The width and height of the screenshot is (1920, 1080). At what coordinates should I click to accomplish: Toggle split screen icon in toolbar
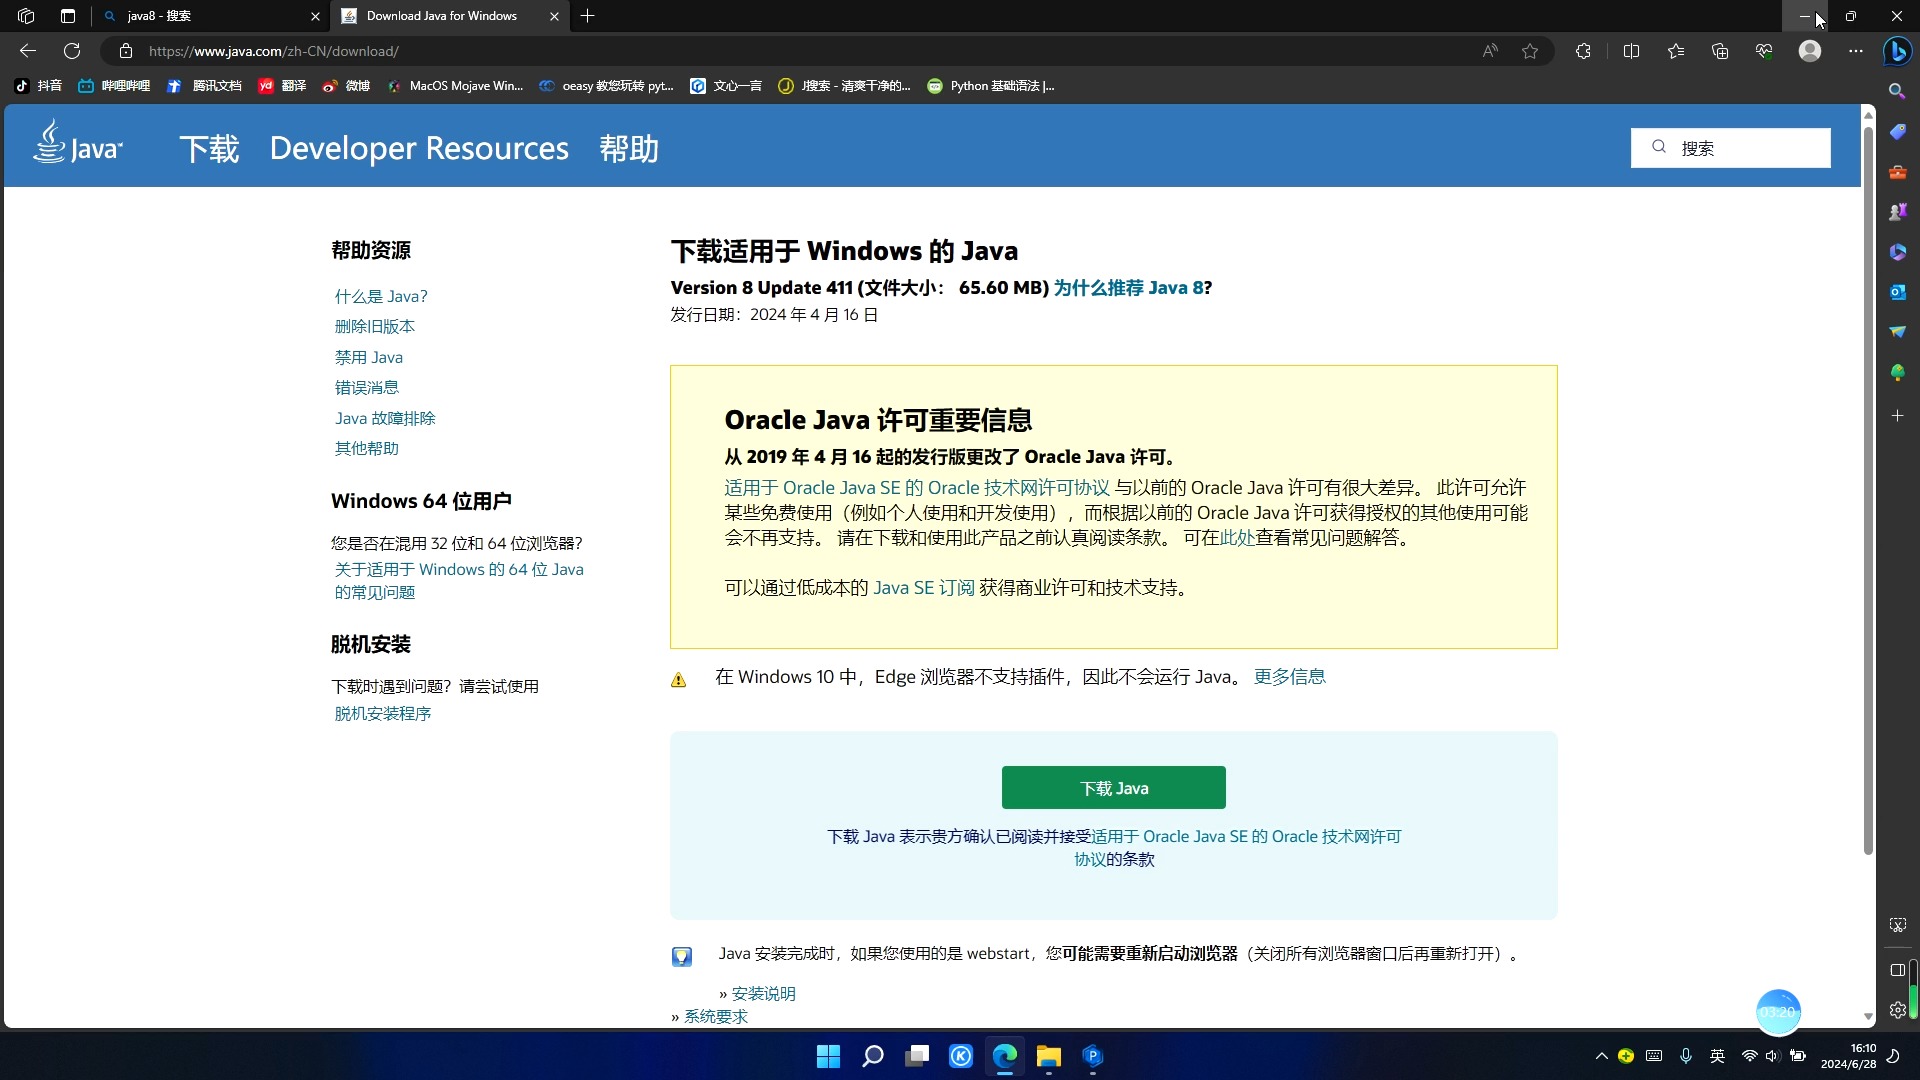pos(1631,51)
